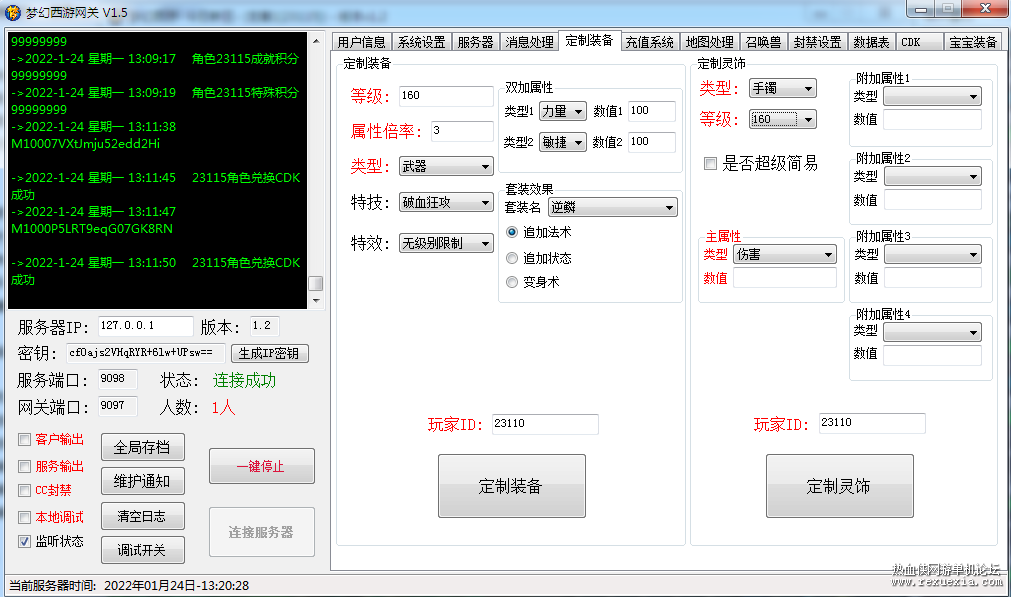The image size is (1011, 597).
Task: Toggle 客户输出 checkbox
Action: coord(25,440)
